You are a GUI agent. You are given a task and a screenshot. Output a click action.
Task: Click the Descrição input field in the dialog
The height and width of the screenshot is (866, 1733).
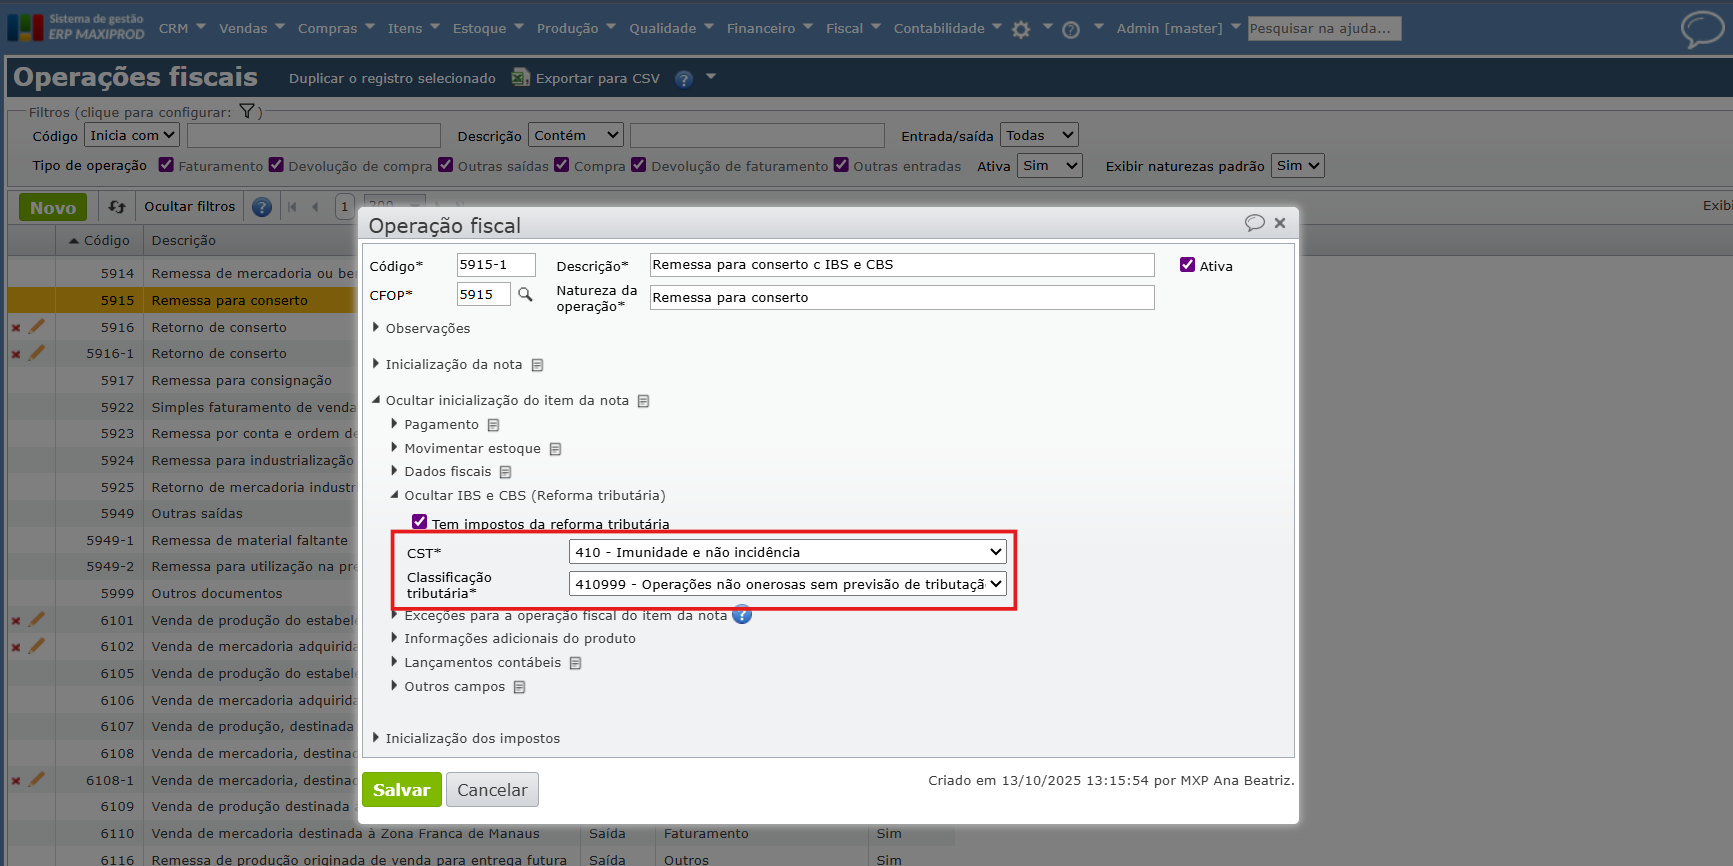[x=902, y=265]
